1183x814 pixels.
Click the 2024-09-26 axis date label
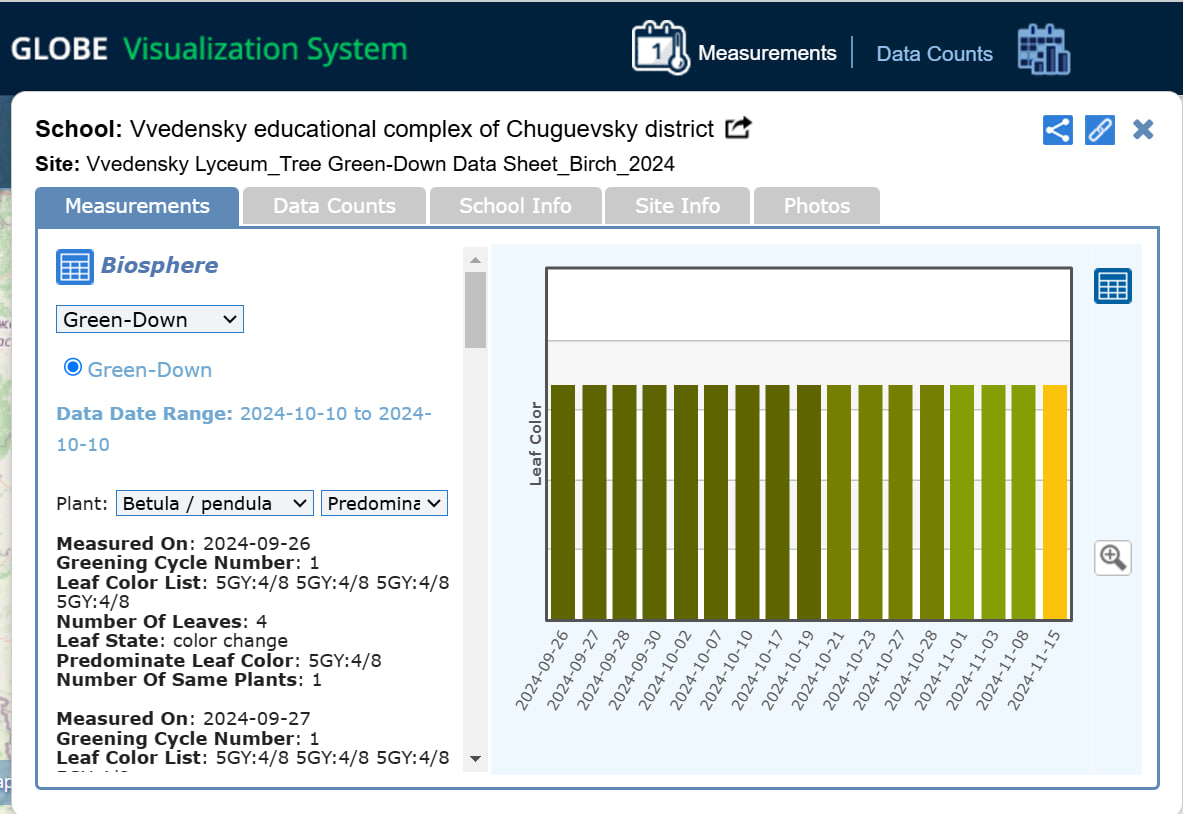pyautogui.click(x=542, y=670)
